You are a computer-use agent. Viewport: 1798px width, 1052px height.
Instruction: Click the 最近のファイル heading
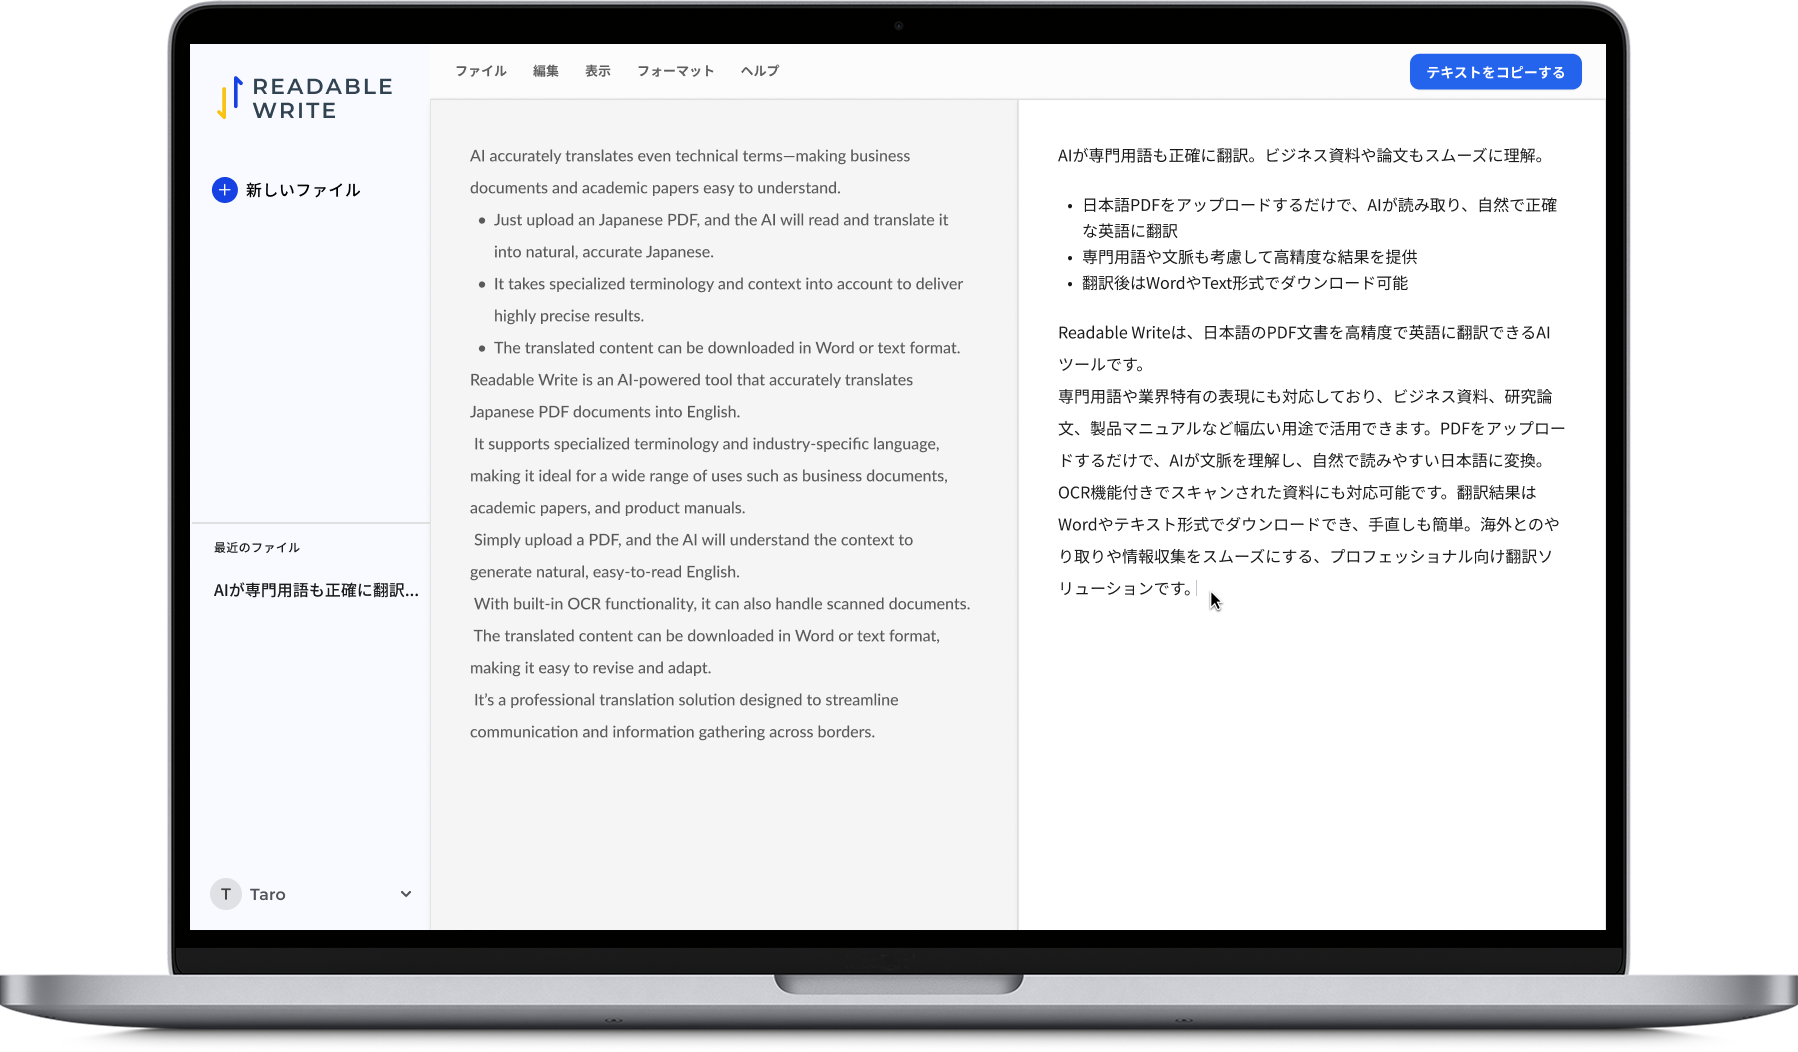[x=257, y=548]
